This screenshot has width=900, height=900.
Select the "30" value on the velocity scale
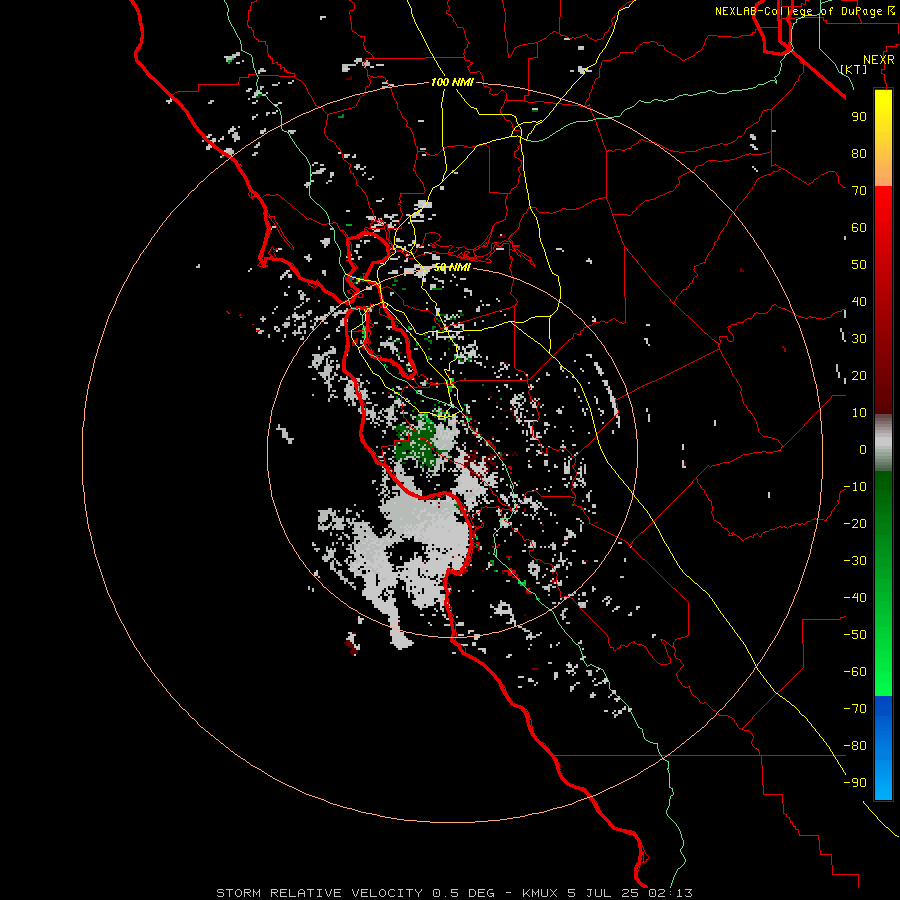point(859,339)
